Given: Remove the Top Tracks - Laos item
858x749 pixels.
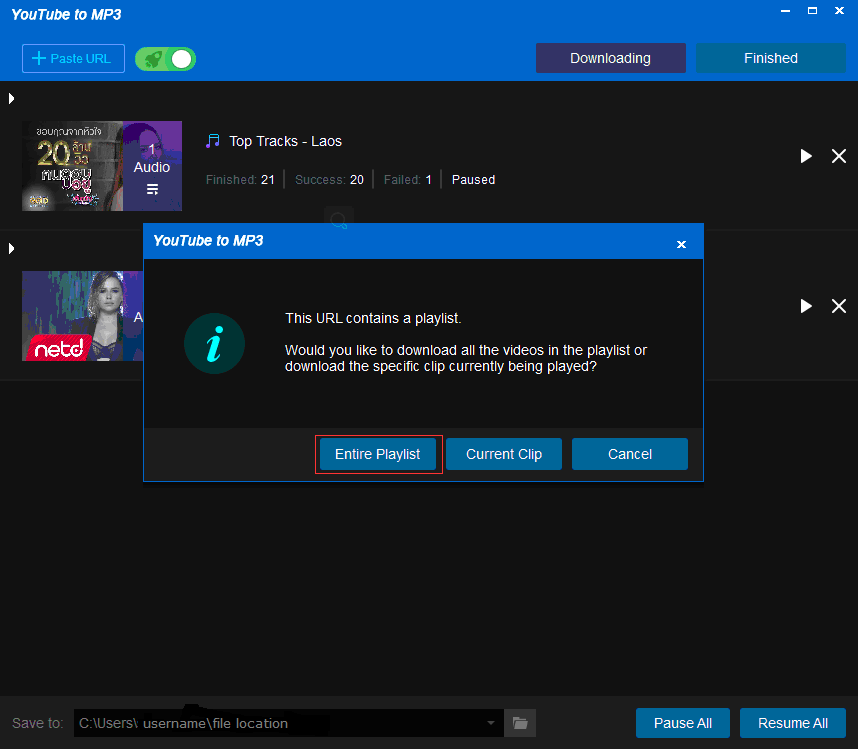Looking at the screenshot, I should (x=839, y=156).
